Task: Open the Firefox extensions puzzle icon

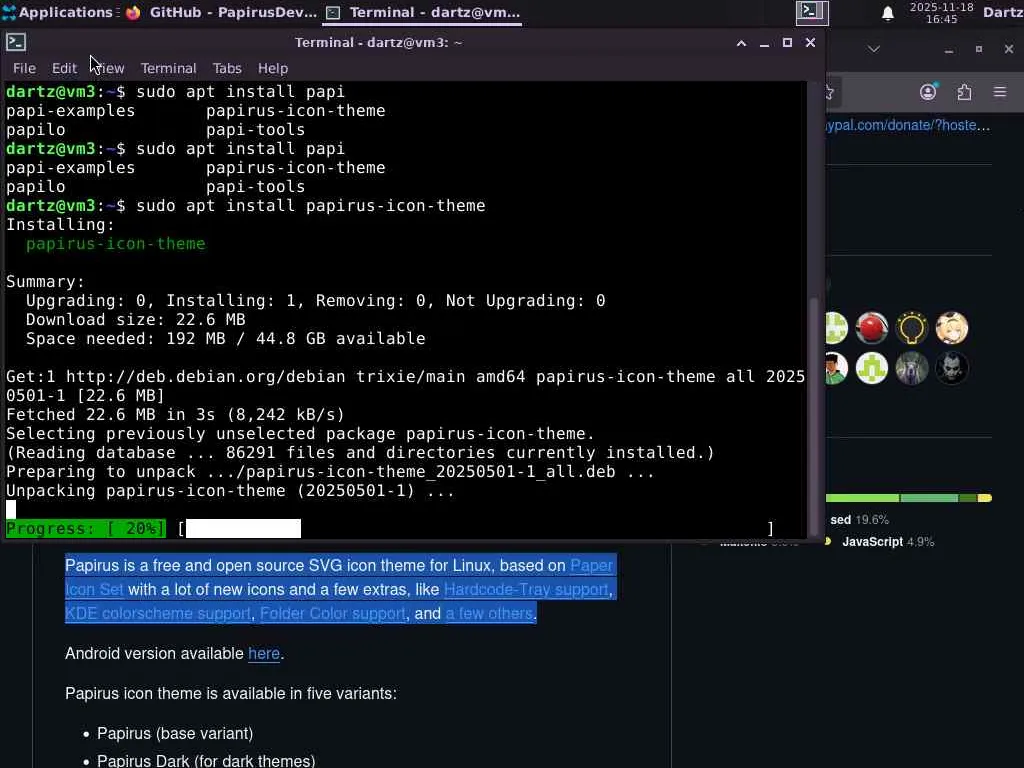Action: 965,92
